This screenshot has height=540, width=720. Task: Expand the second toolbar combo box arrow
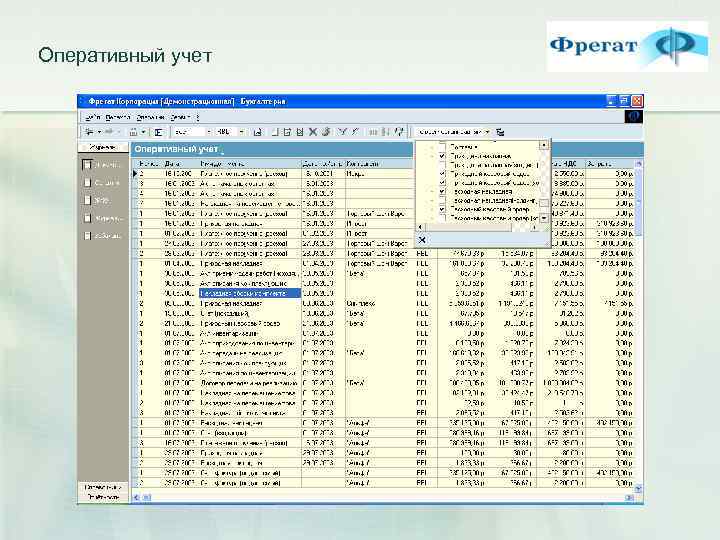click(242, 132)
